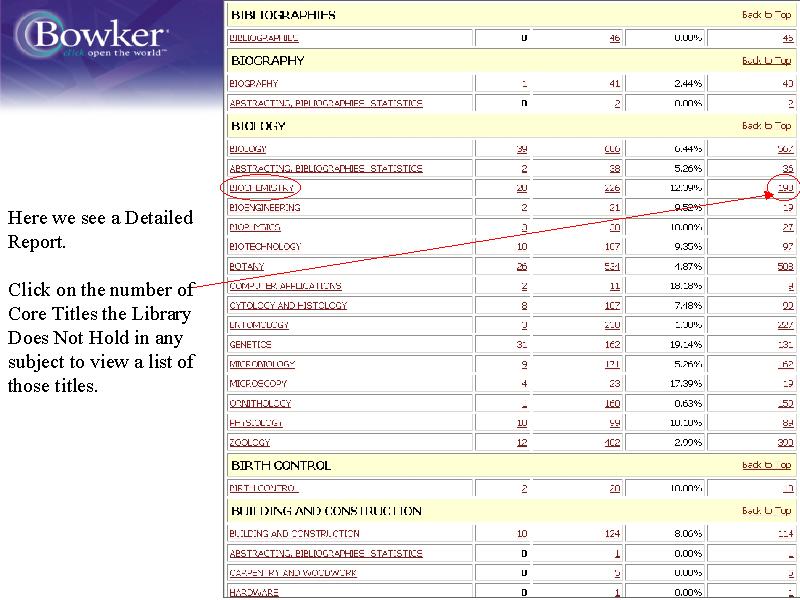Select the BIOGRAPHY subject row label
800x600 pixels.
click(x=254, y=83)
